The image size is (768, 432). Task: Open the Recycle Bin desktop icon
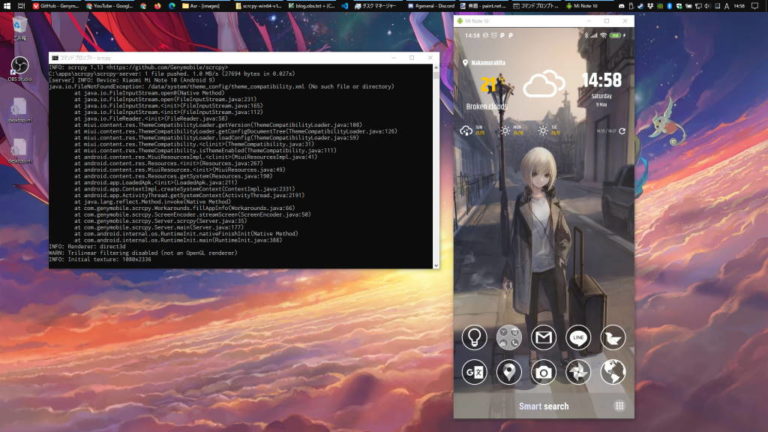(20, 28)
